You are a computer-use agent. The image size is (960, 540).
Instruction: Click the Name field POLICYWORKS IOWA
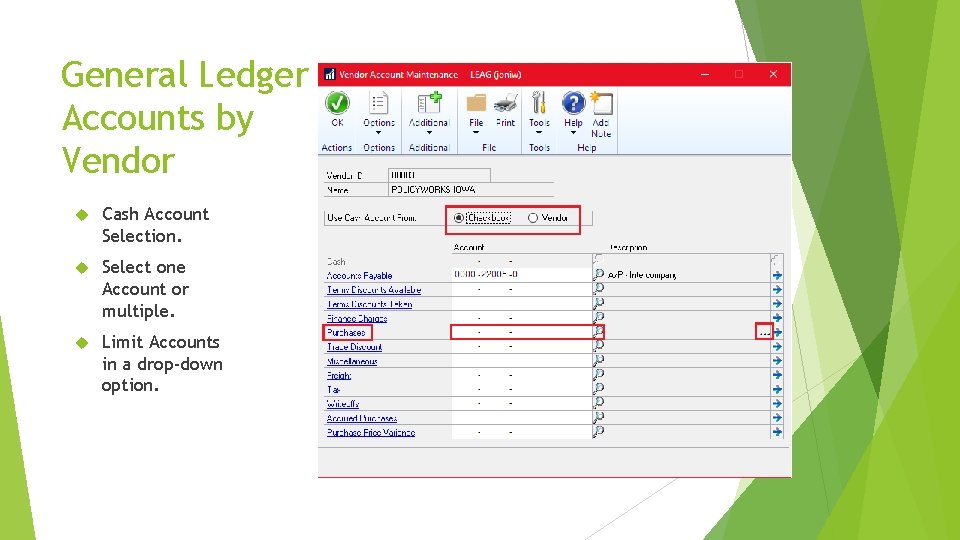point(471,190)
